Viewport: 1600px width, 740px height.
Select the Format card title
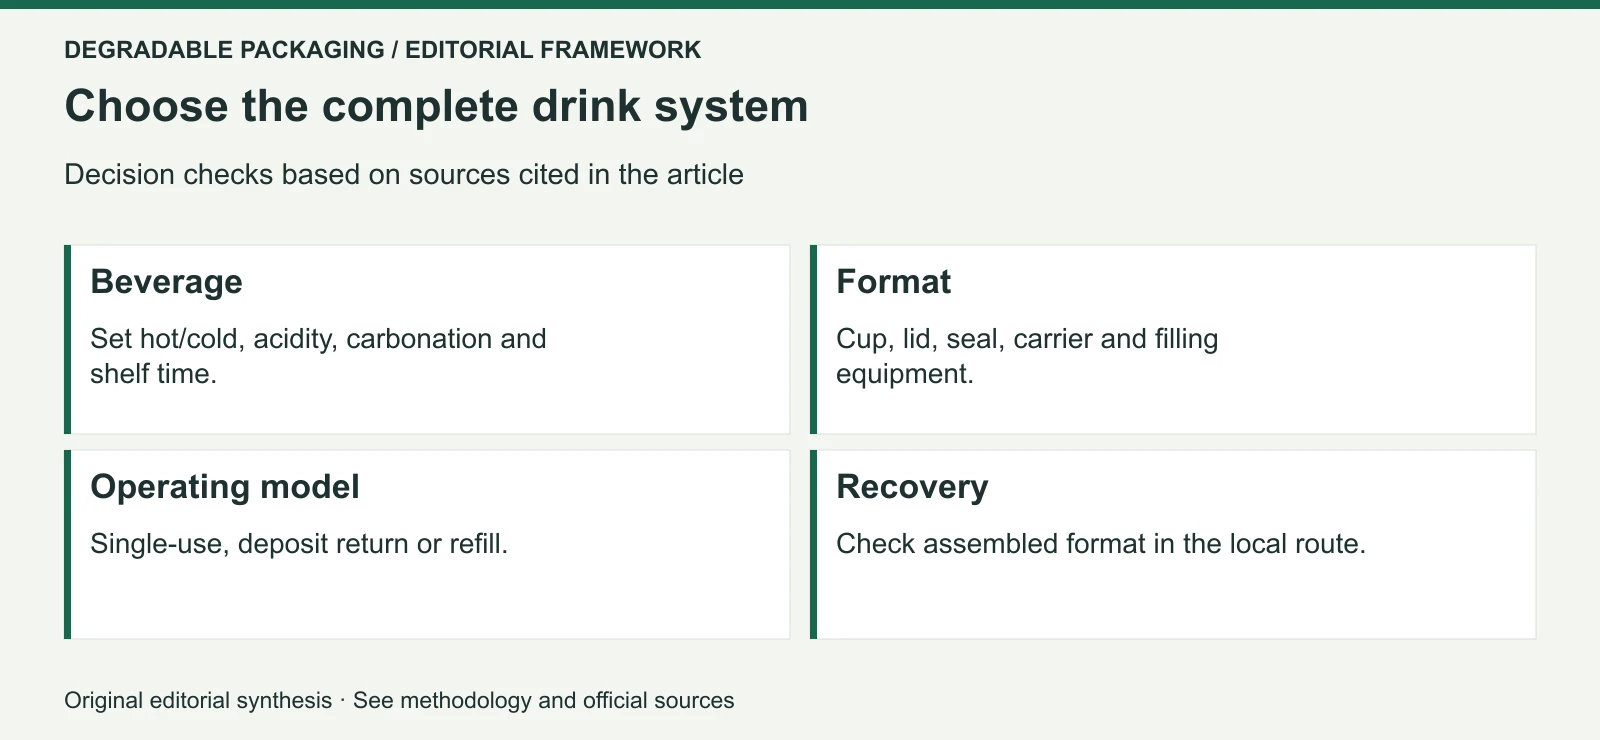tap(893, 282)
